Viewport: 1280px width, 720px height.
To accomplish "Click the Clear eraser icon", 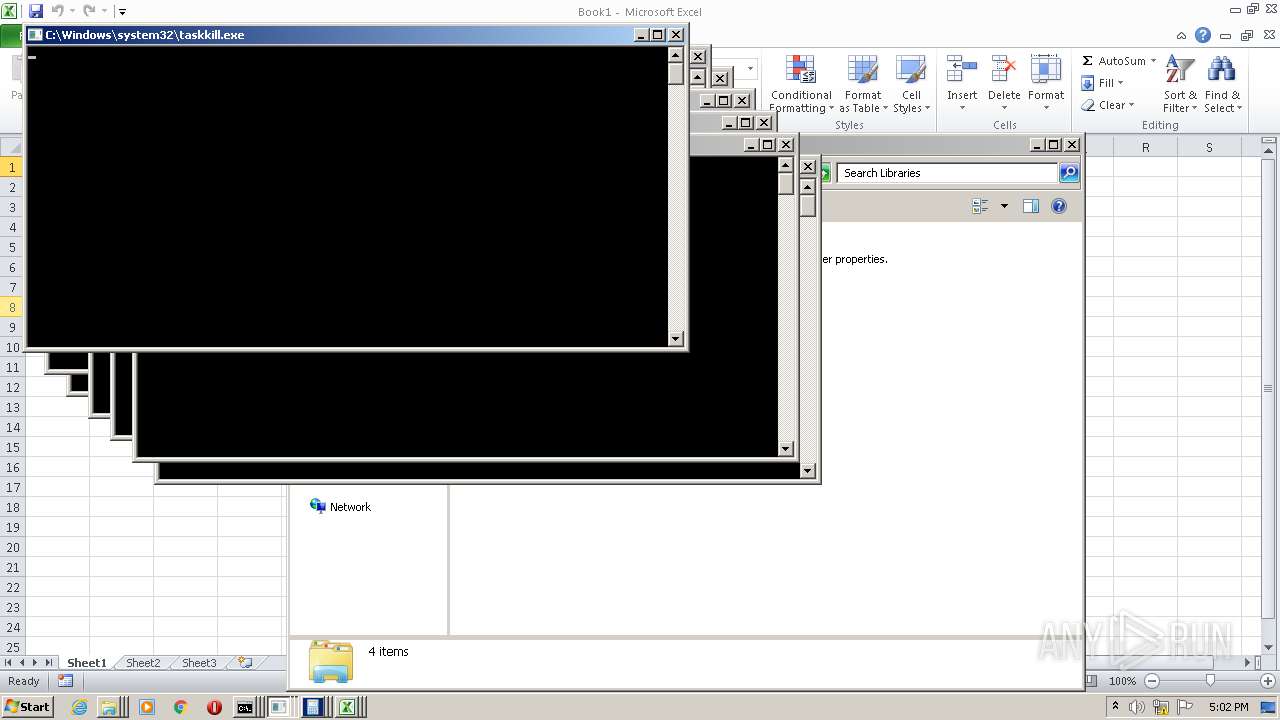I will [x=1088, y=105].
